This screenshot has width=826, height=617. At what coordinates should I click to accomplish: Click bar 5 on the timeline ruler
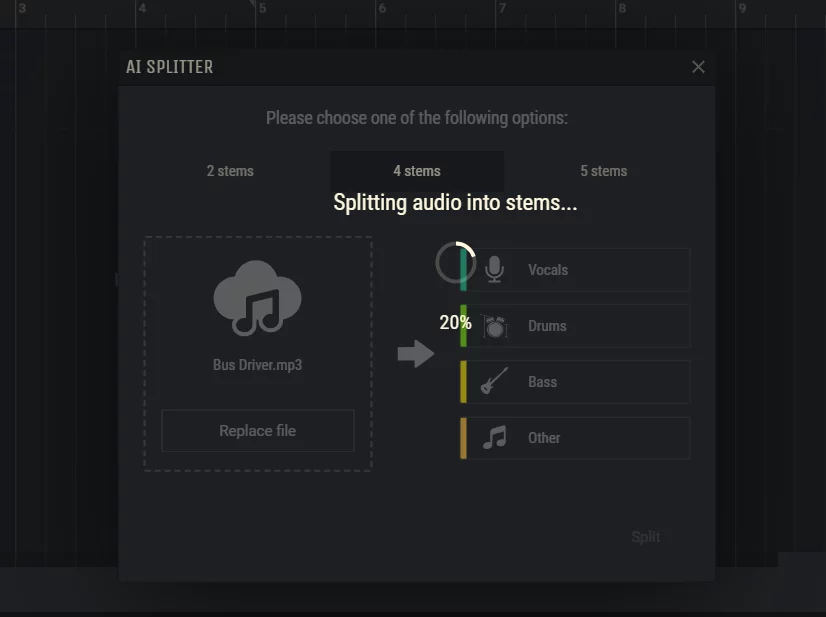(262, 9)
